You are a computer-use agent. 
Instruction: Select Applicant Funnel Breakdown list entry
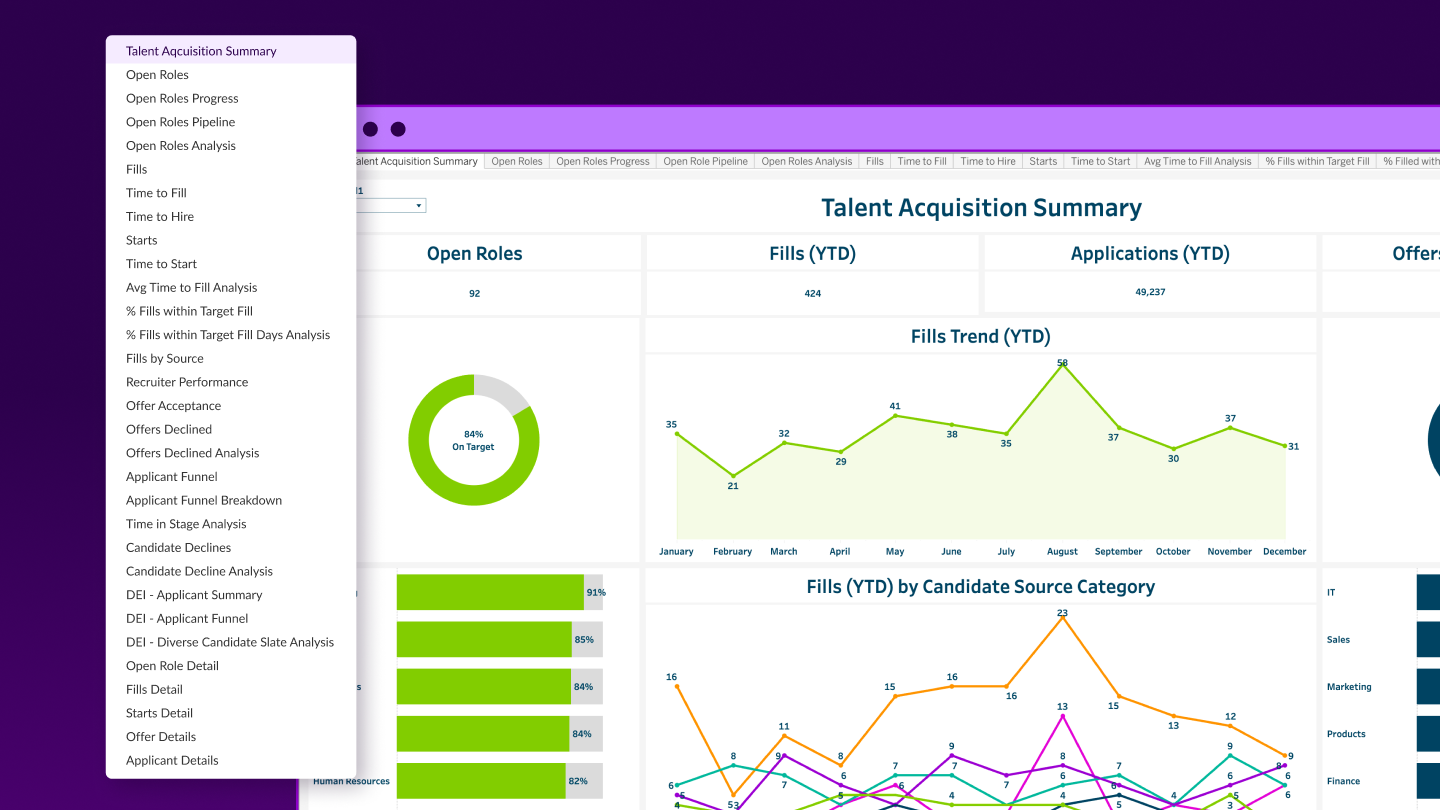(x=204, y=500)
